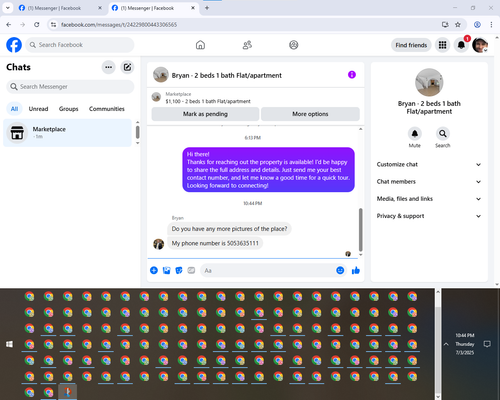Focus the Search Facebook field
The width and height of the screenshot is (500, 400).
pyautogui.click(x=80, y=45)
